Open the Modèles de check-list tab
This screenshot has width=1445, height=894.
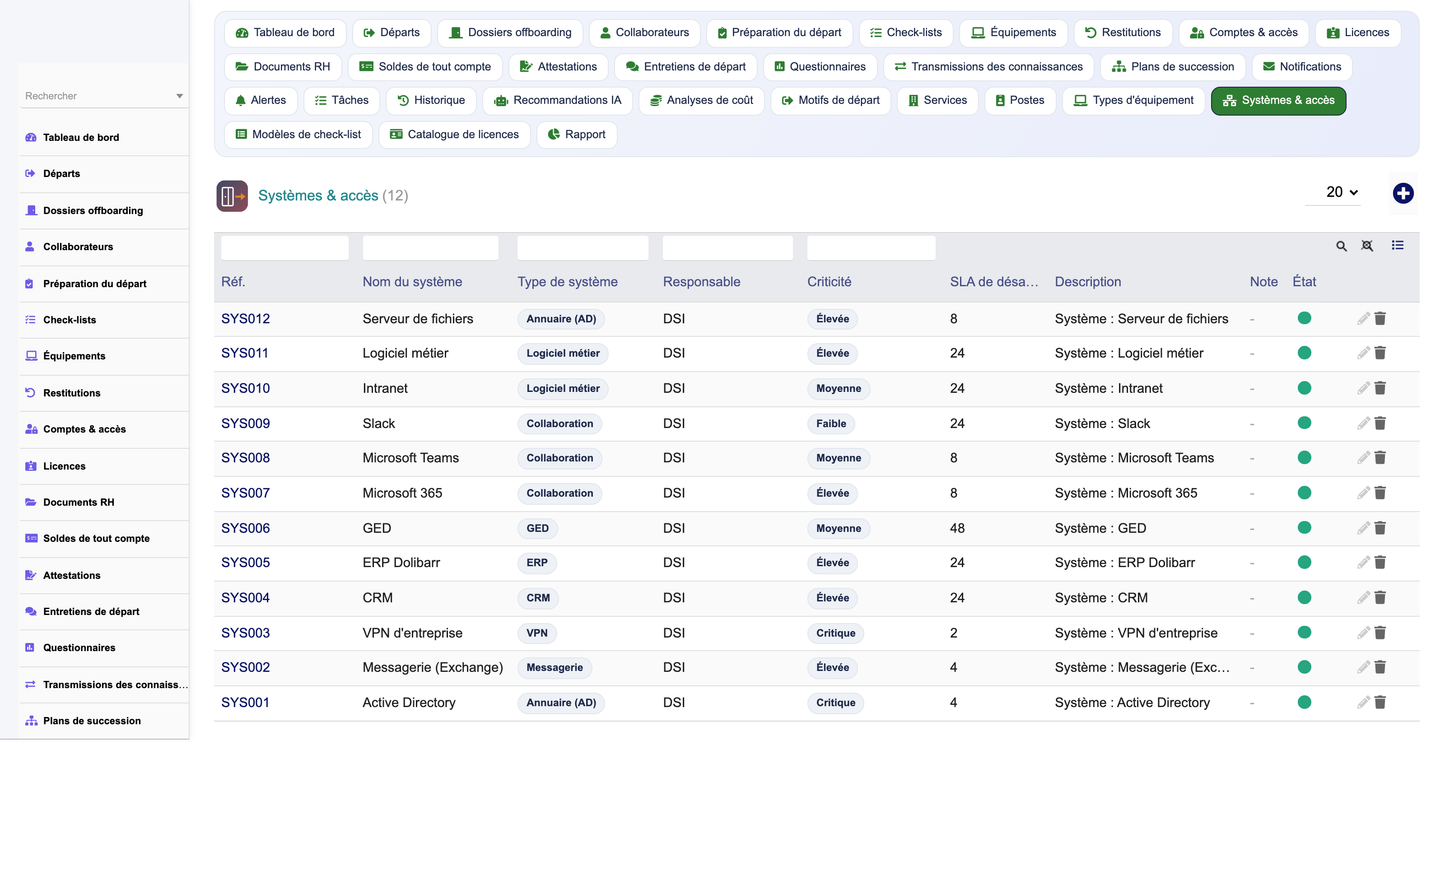click(x=298, y=135)
